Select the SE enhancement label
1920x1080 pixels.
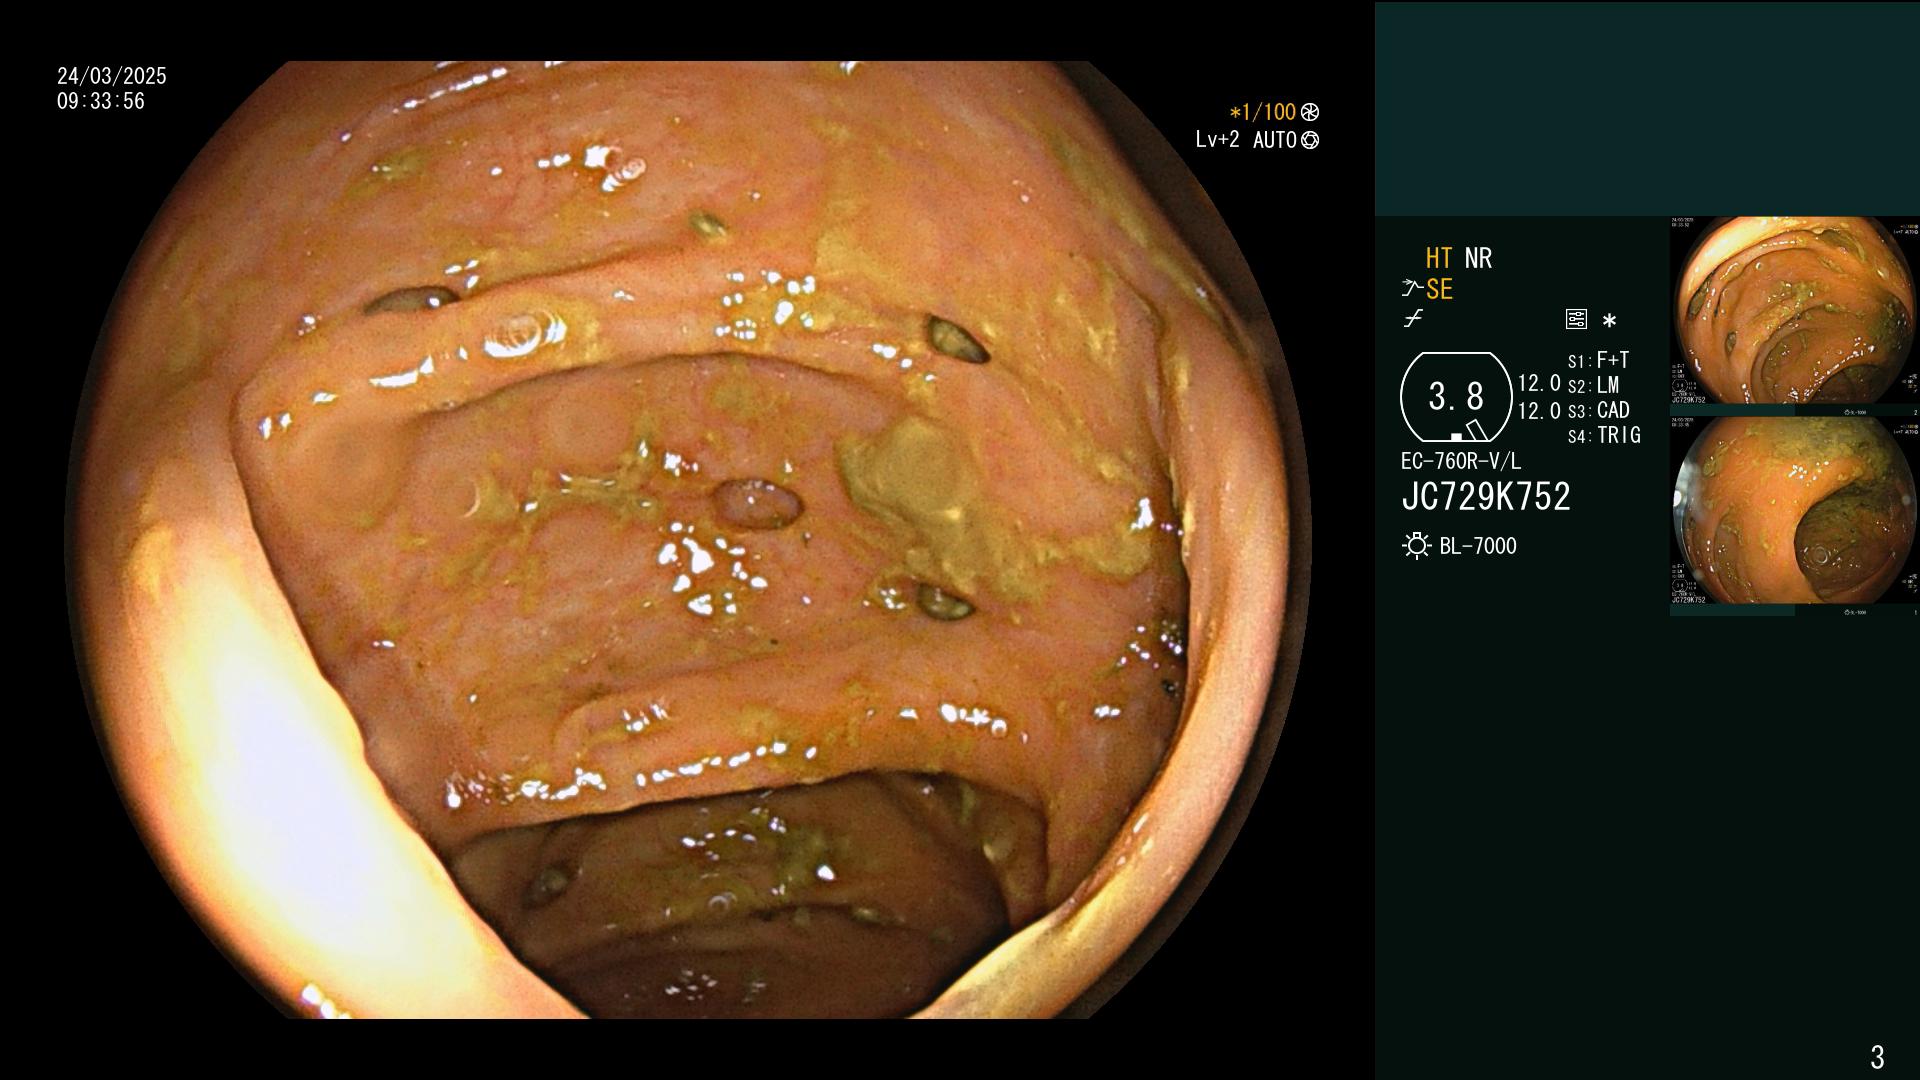[x=1439, y=289]
